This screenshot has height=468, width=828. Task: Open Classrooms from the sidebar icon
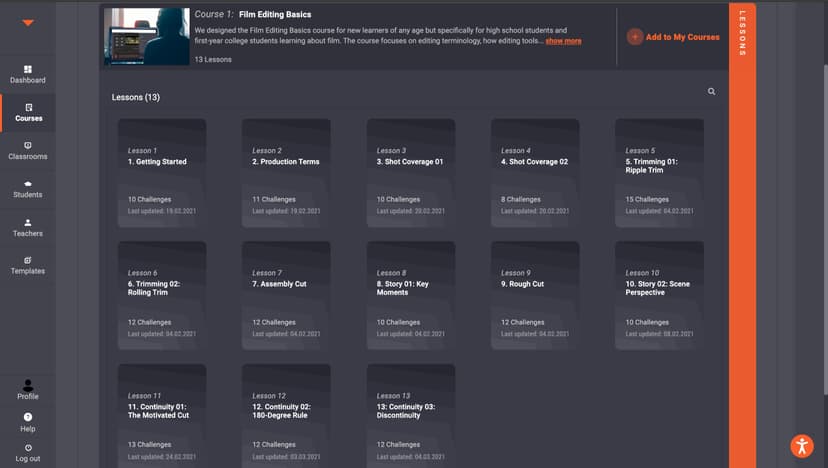point(28,145)
